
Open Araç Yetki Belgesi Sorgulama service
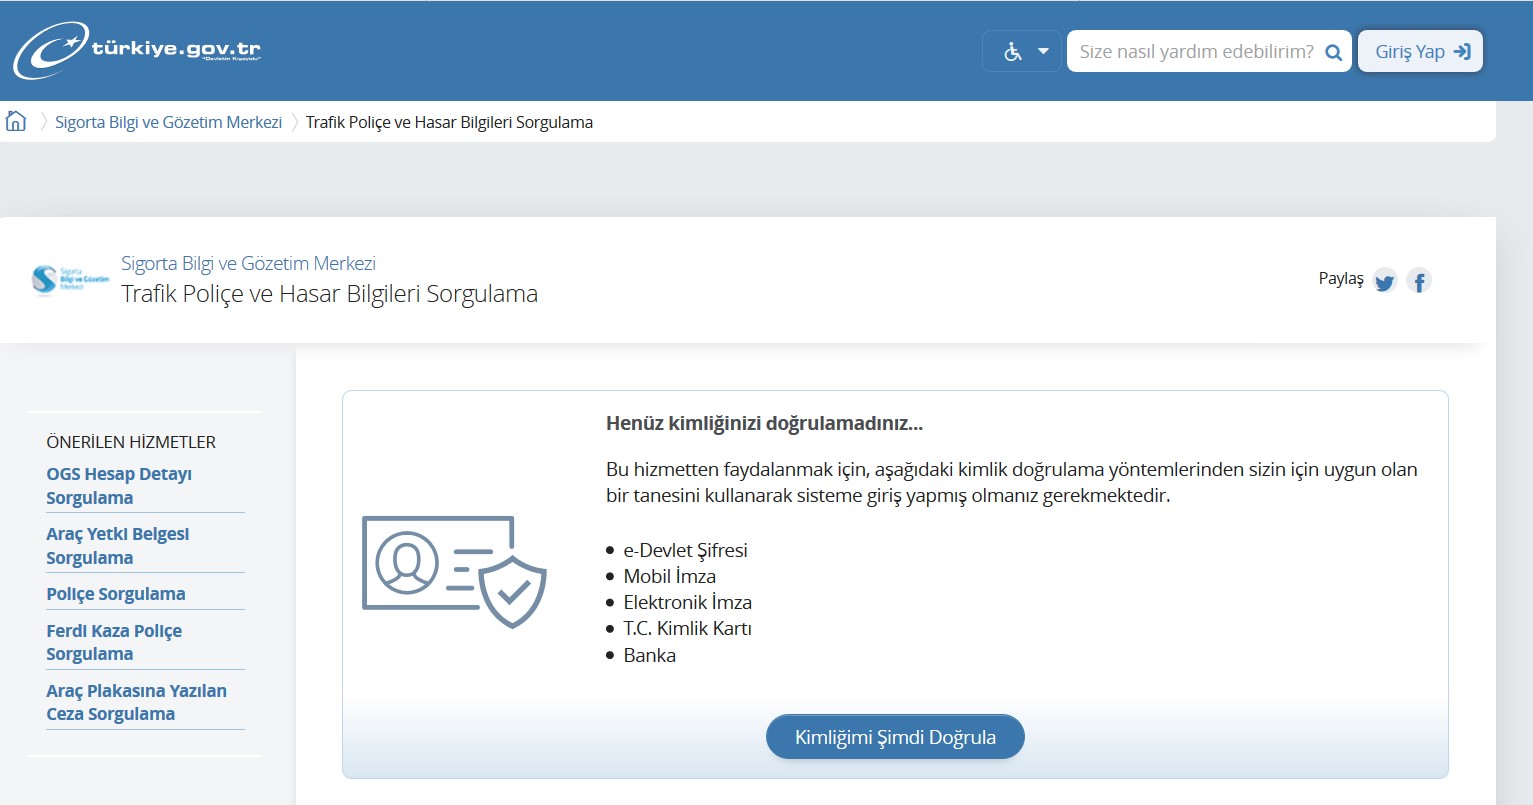tap(117, 546)
